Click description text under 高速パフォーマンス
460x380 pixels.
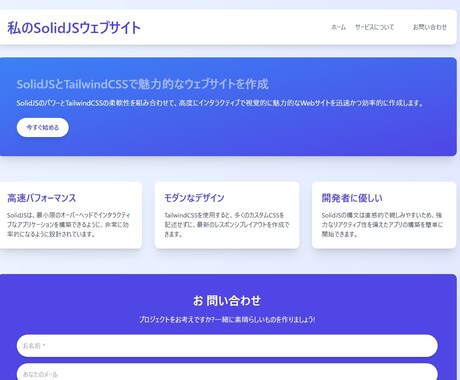68,225
